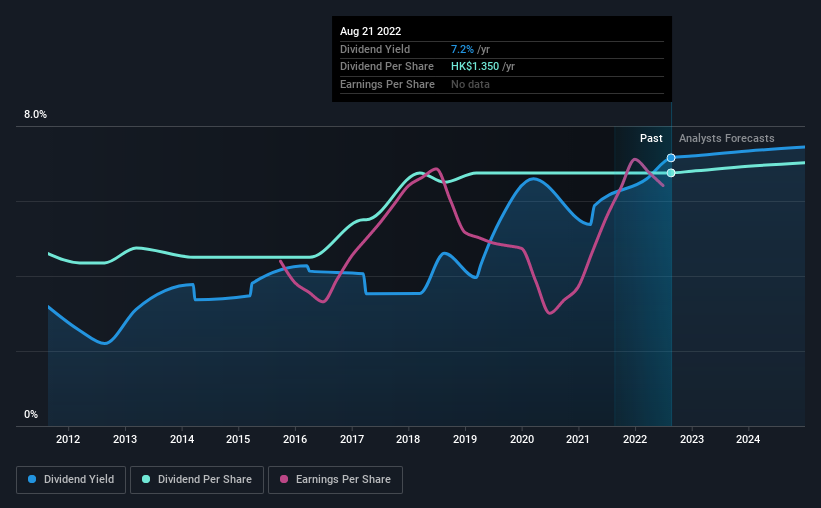Toggle the Dividend Yield legend button
Screen dimensions: 821x508
point(71,480)
